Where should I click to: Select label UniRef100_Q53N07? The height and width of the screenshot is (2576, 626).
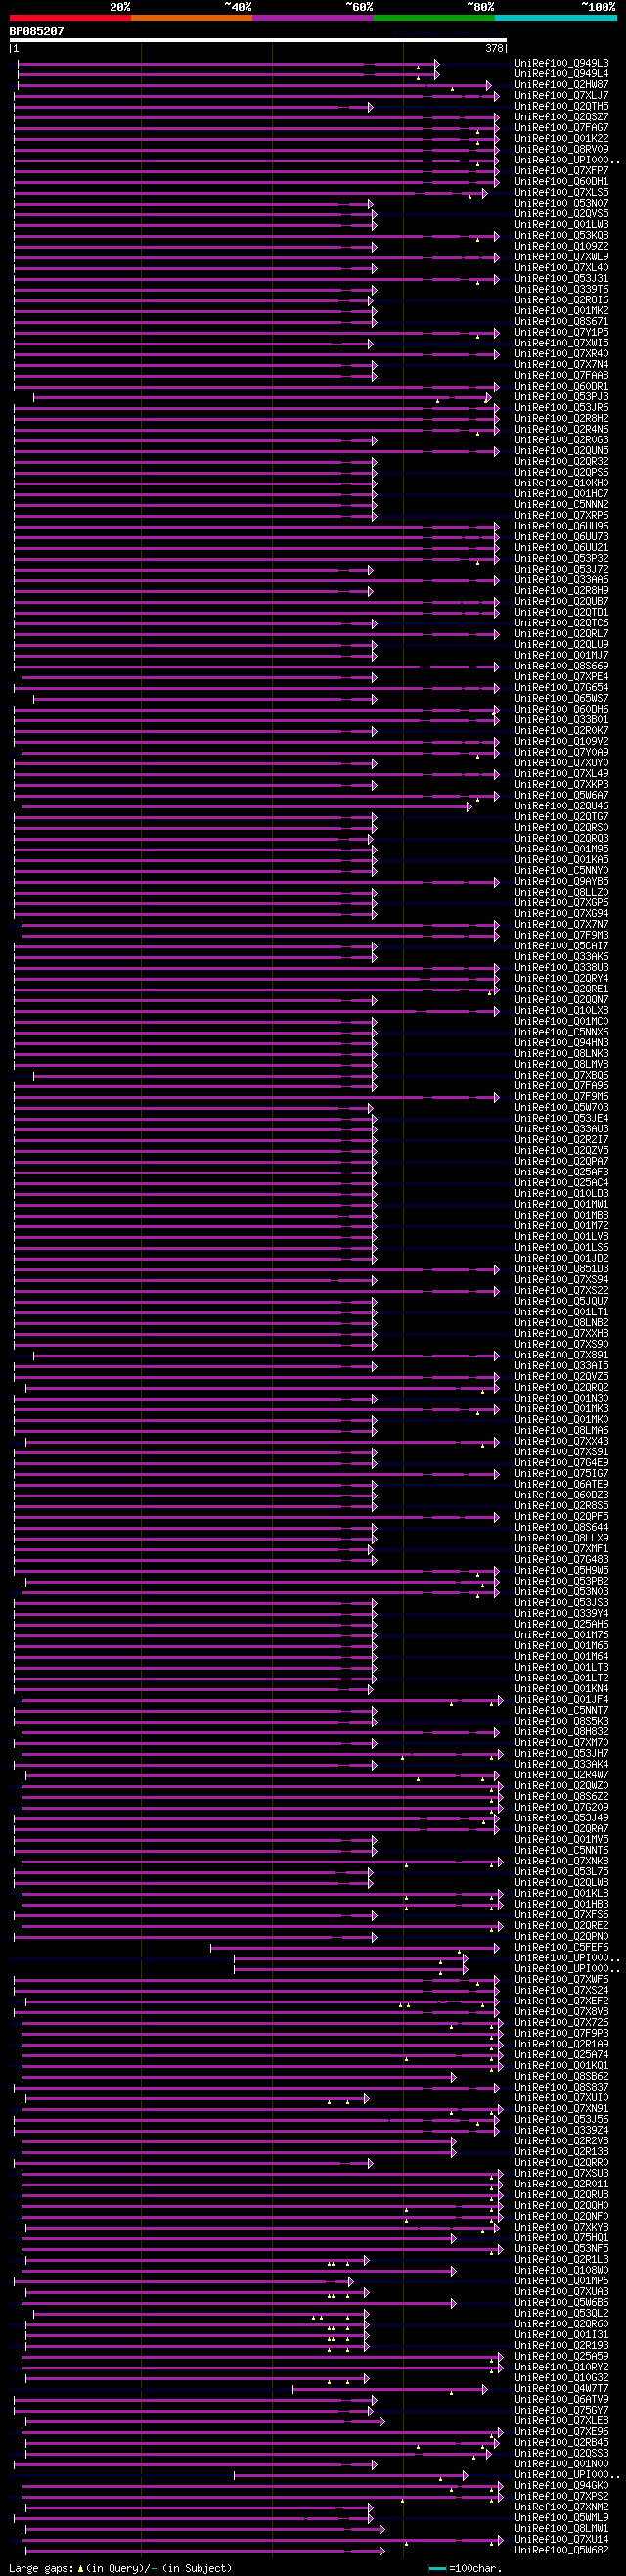(562, 203)
